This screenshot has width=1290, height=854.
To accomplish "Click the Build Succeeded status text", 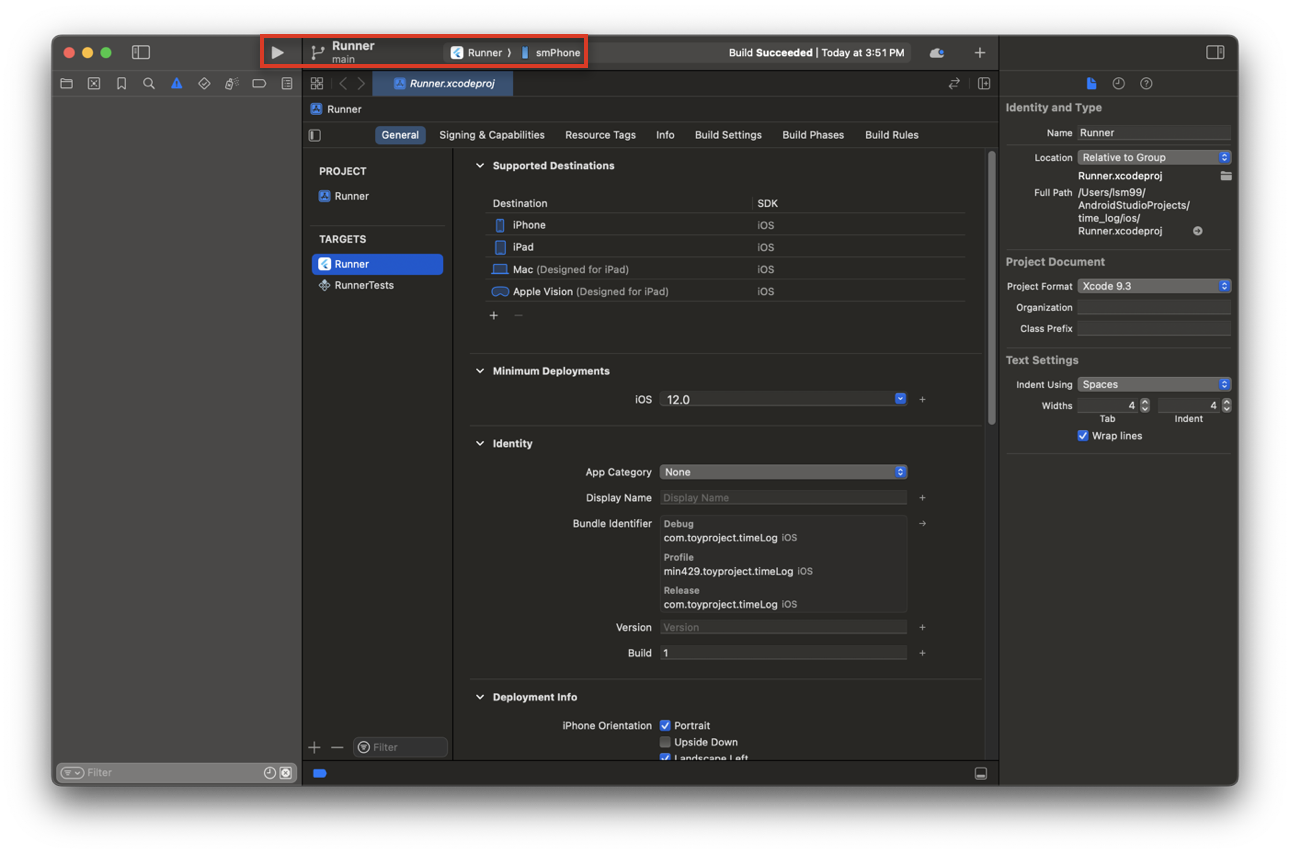I will point(816,53).
